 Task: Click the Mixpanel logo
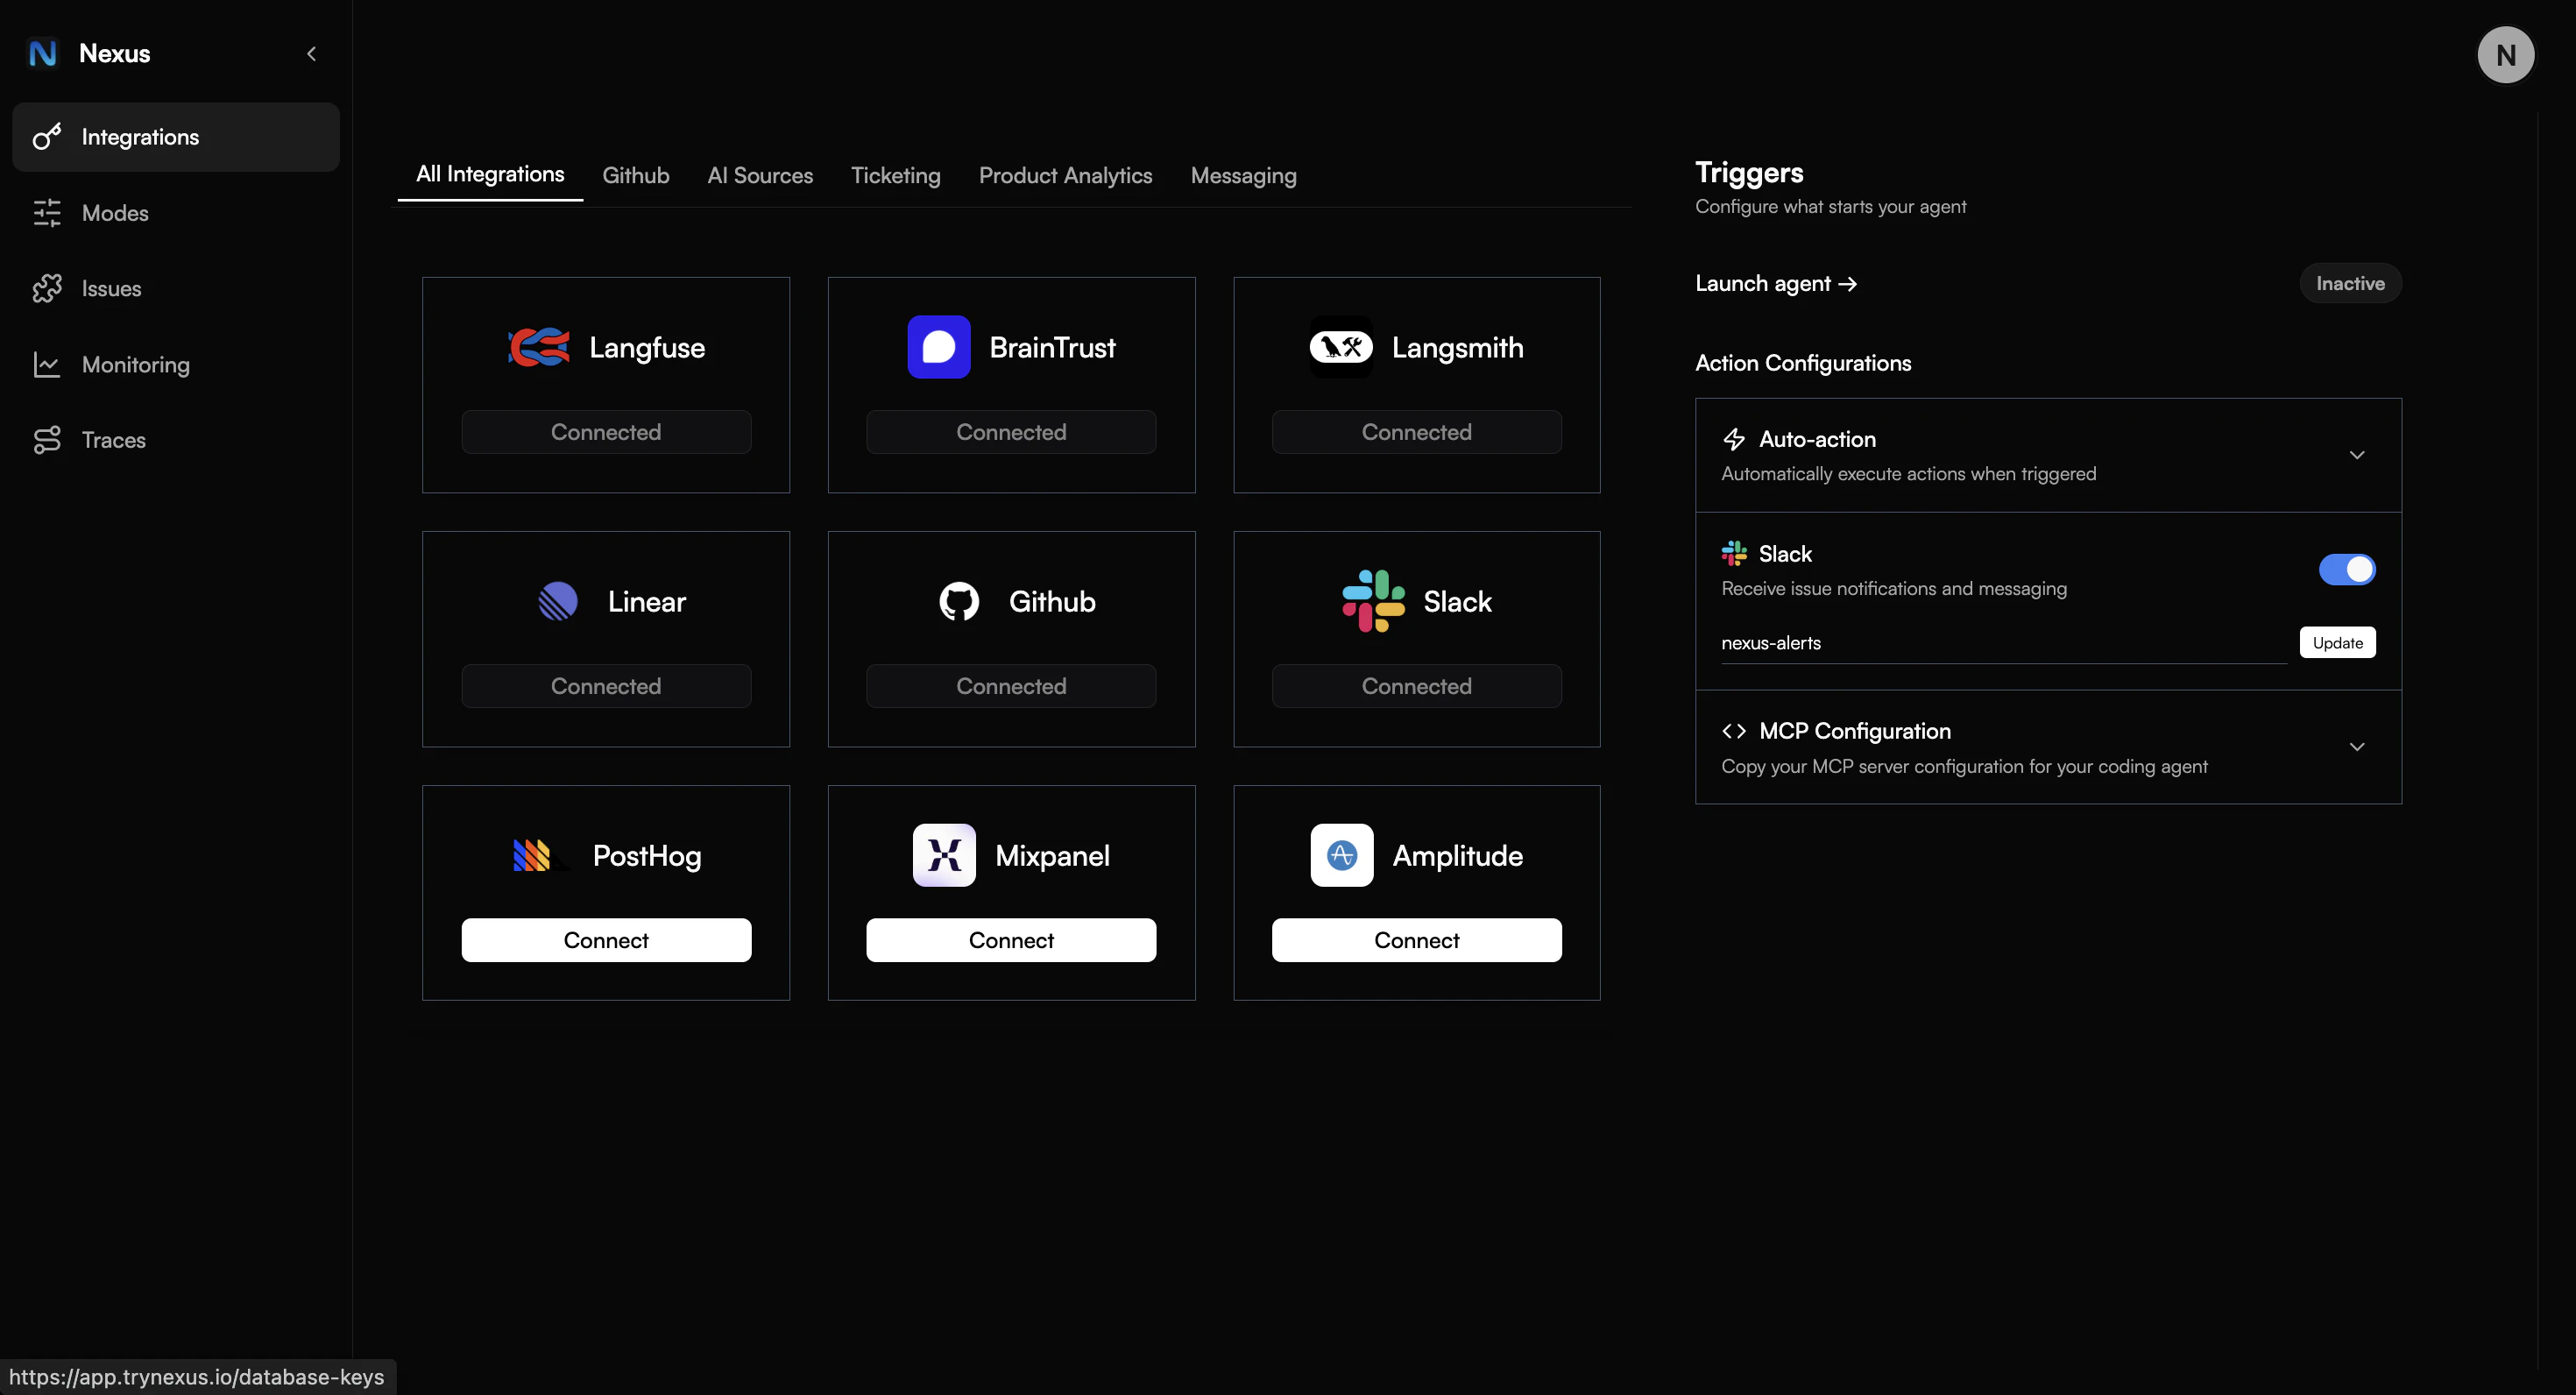pos(944,855)
